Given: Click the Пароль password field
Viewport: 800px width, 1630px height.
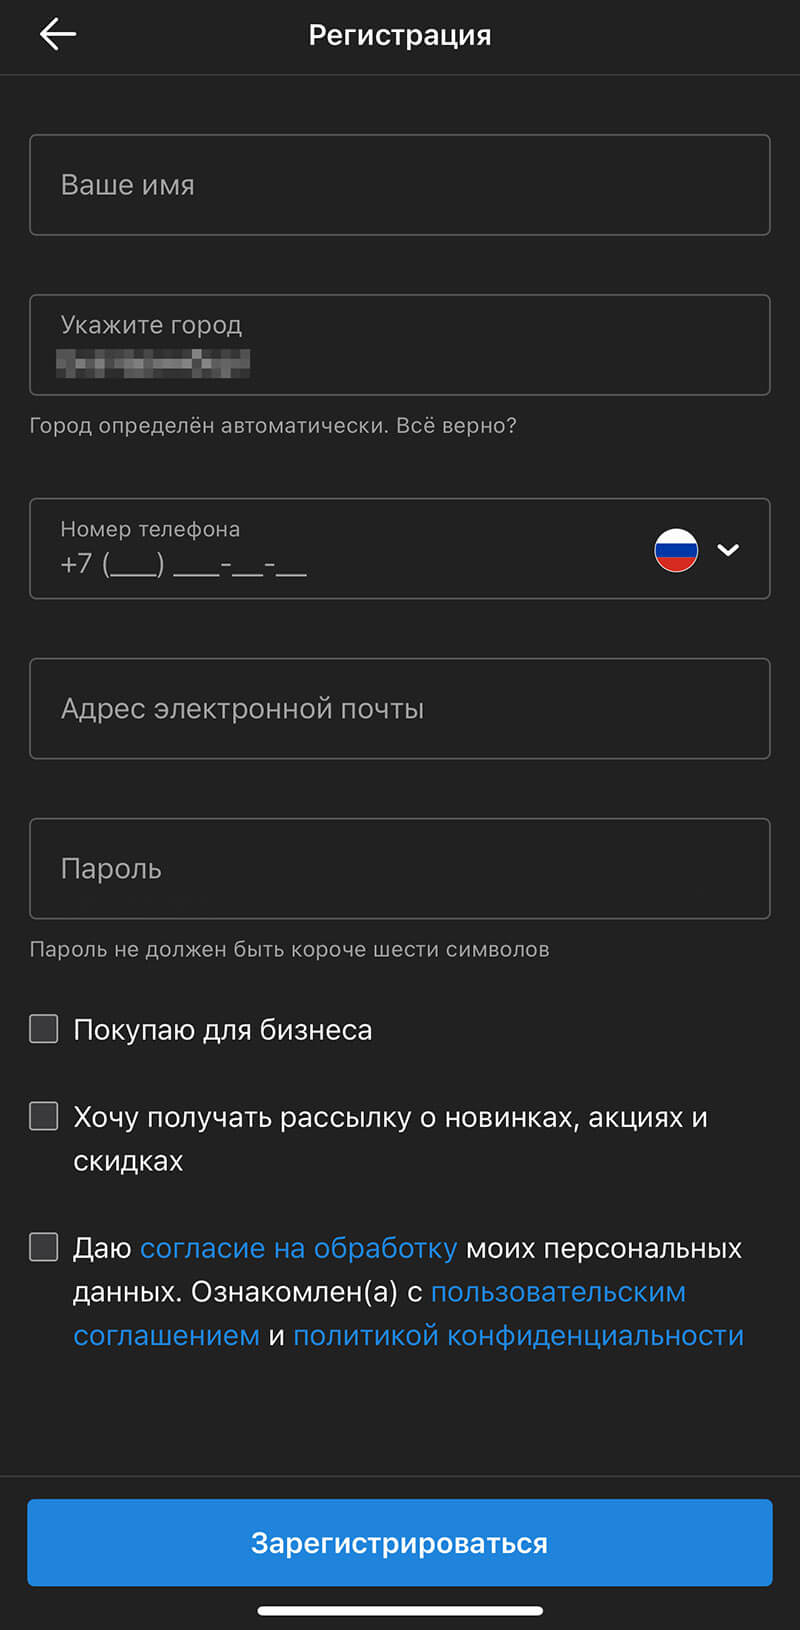Looking at the screenshot, I should [400, 868].
